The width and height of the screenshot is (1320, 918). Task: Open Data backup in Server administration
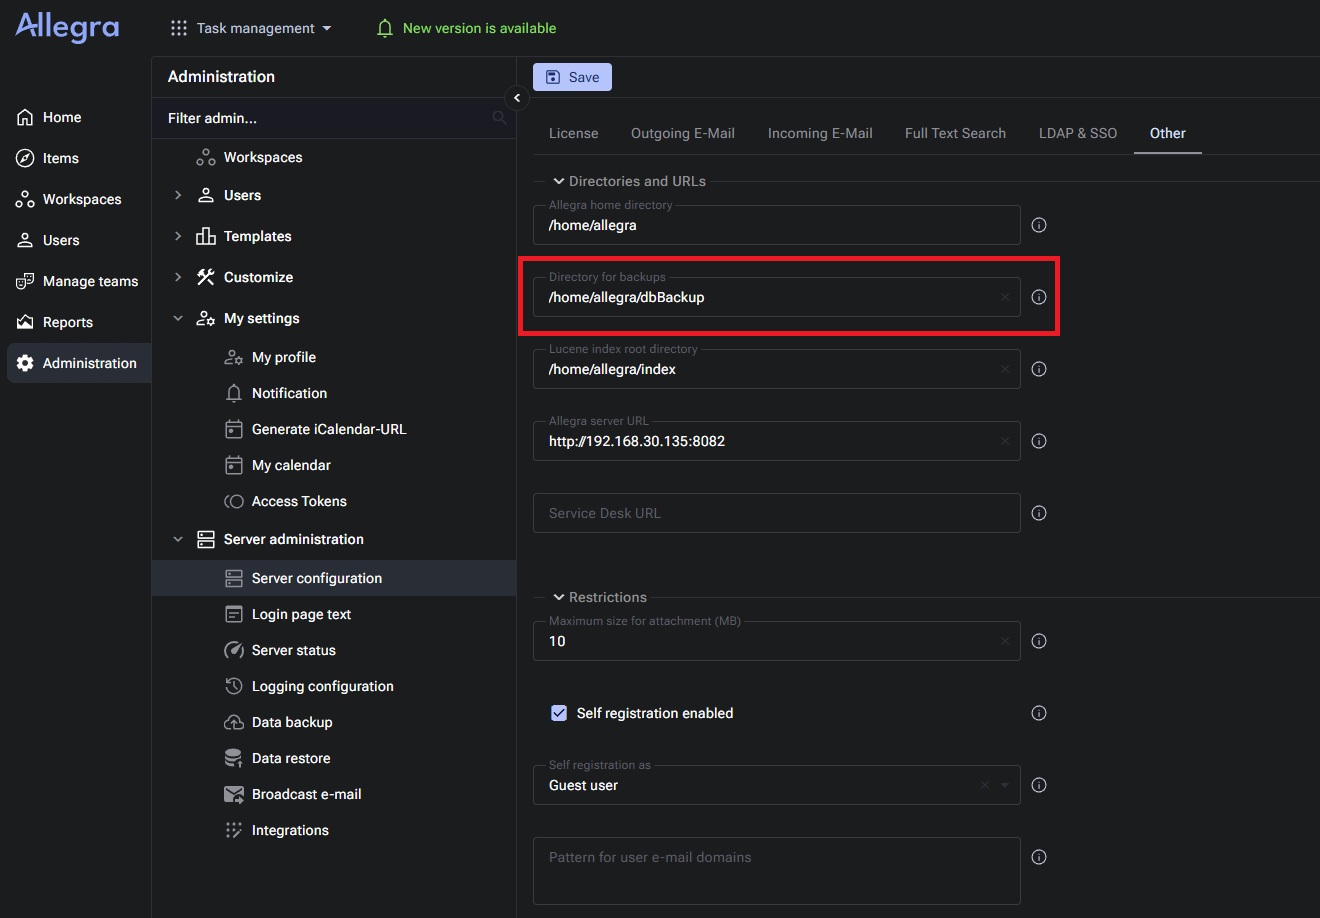[x=292, y=722]
